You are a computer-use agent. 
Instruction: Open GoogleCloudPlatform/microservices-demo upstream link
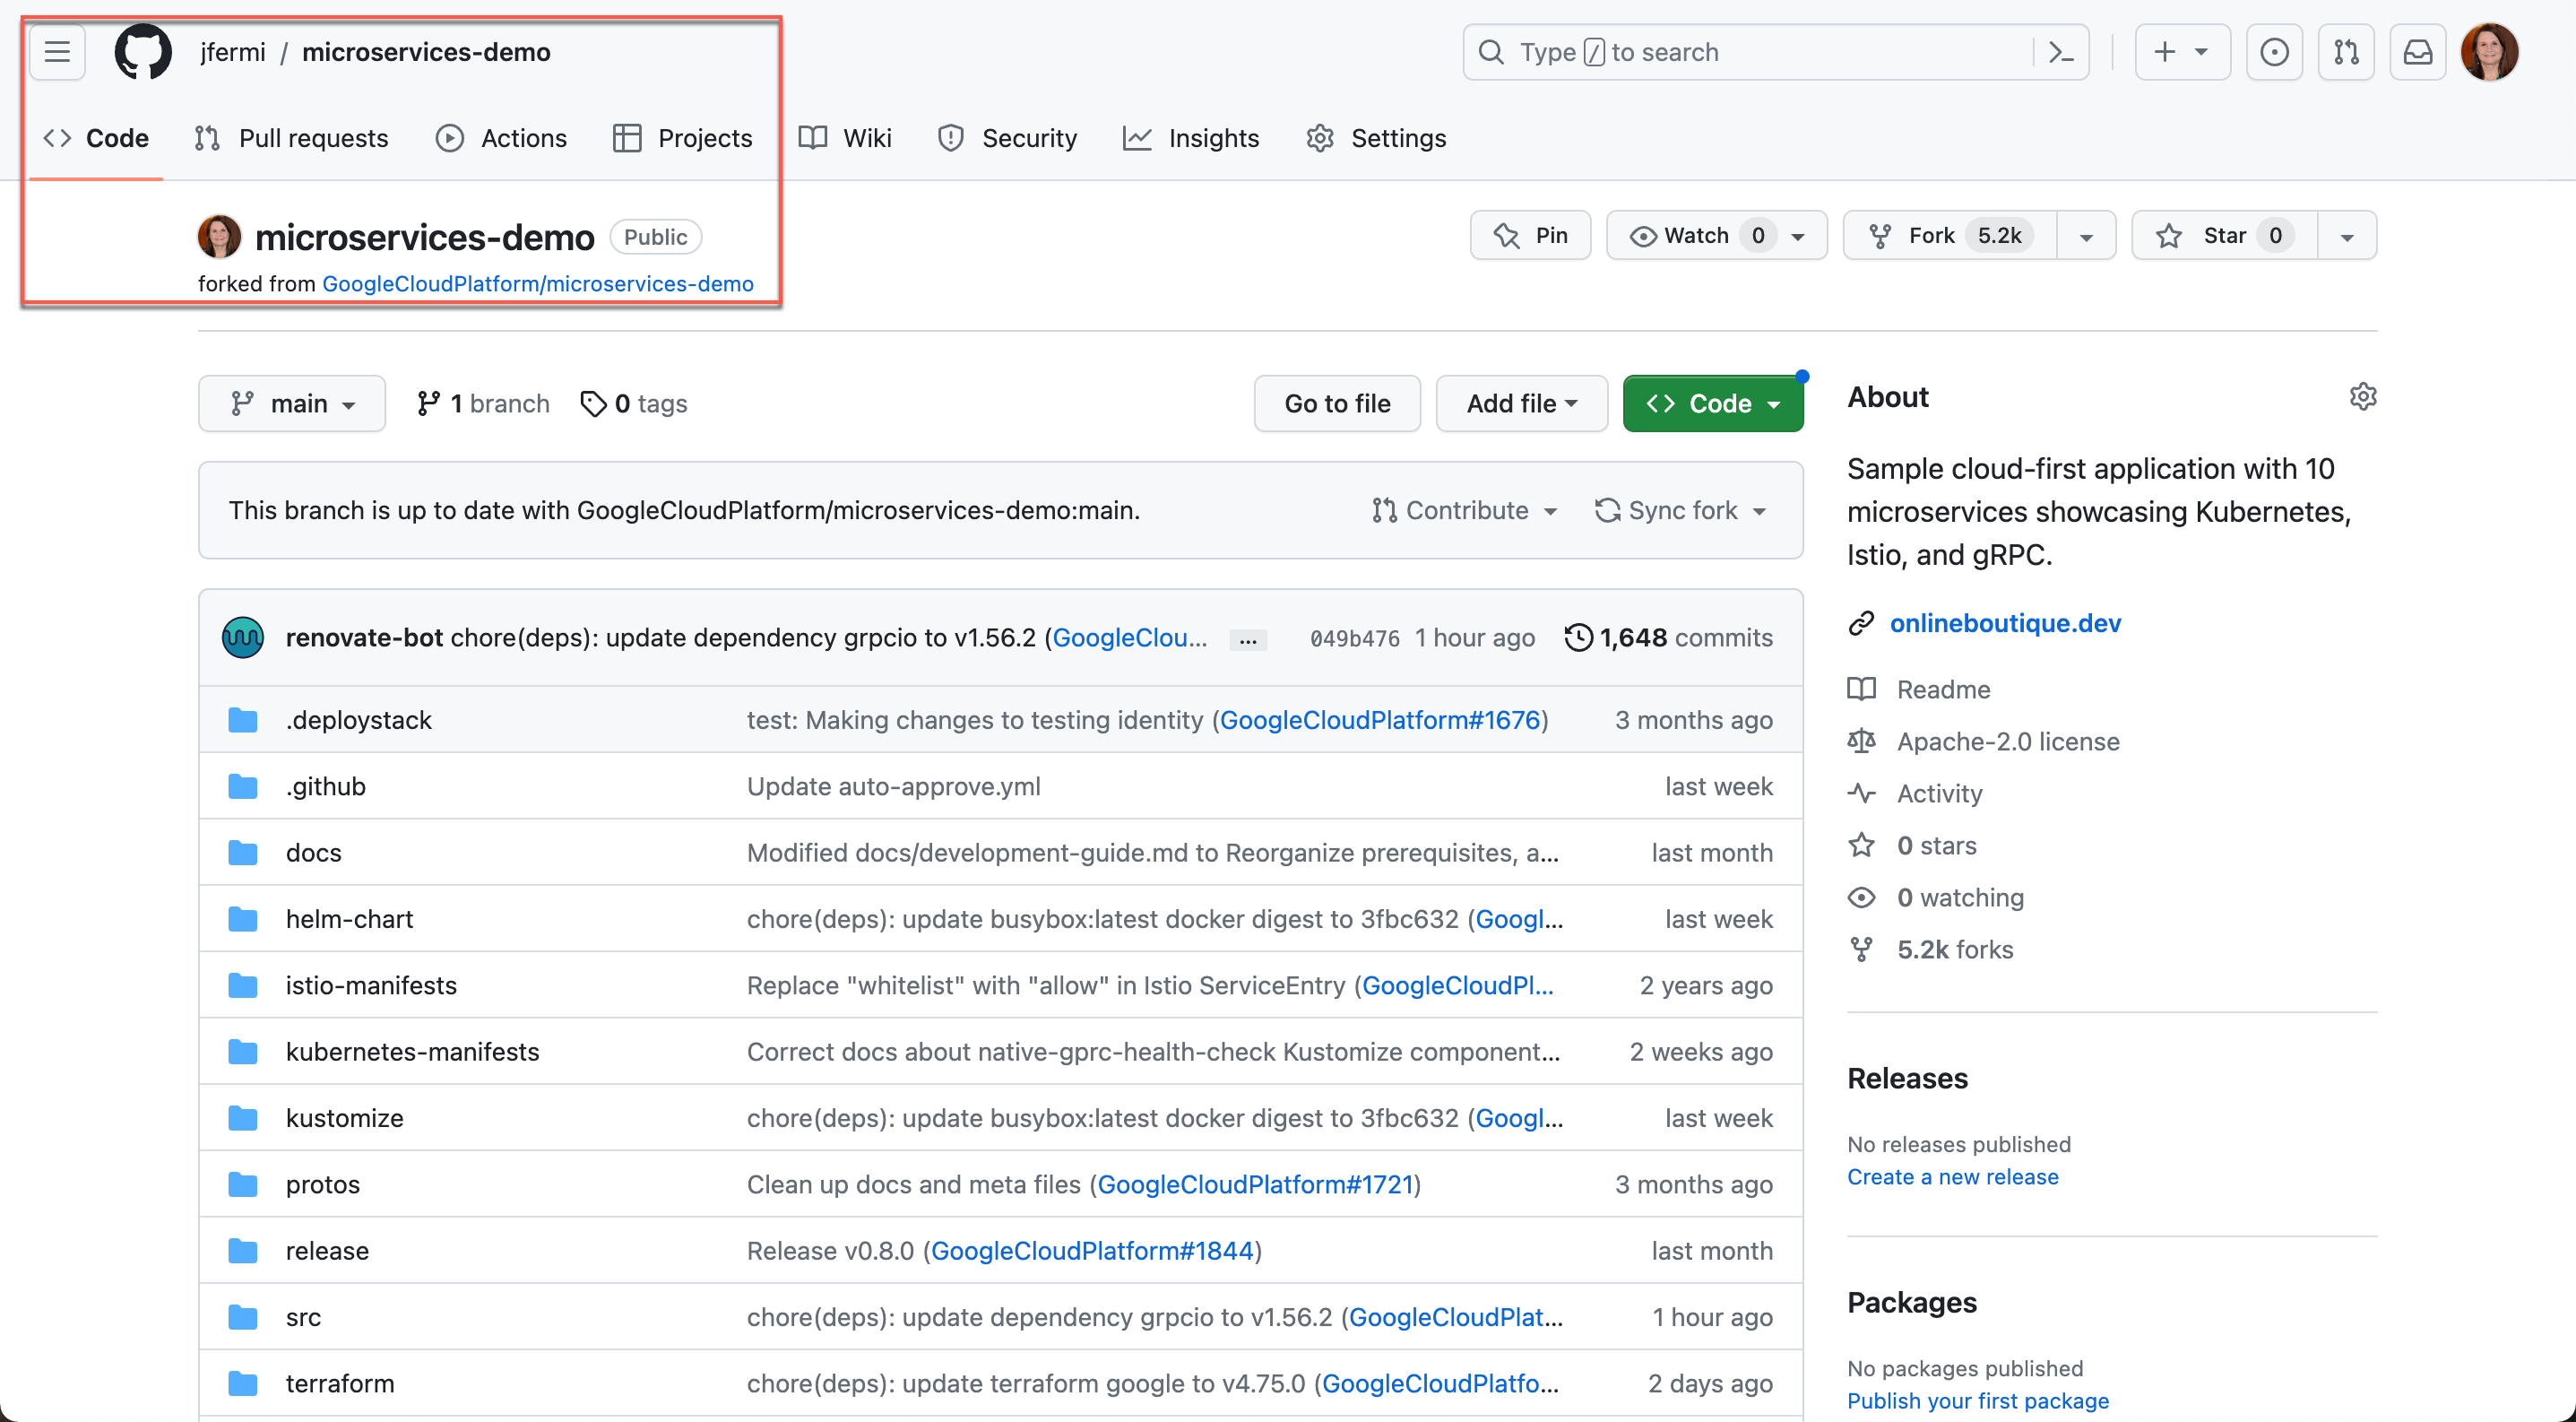click(x=538, y=284)
